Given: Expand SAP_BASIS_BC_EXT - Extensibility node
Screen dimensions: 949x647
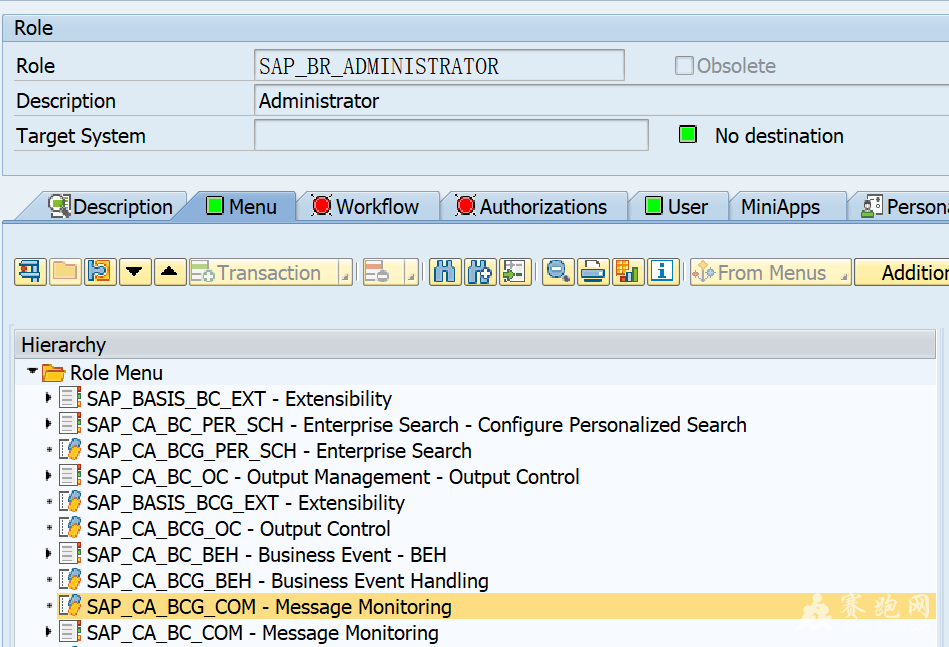Looking at the screenshot, I should (48, 398).
